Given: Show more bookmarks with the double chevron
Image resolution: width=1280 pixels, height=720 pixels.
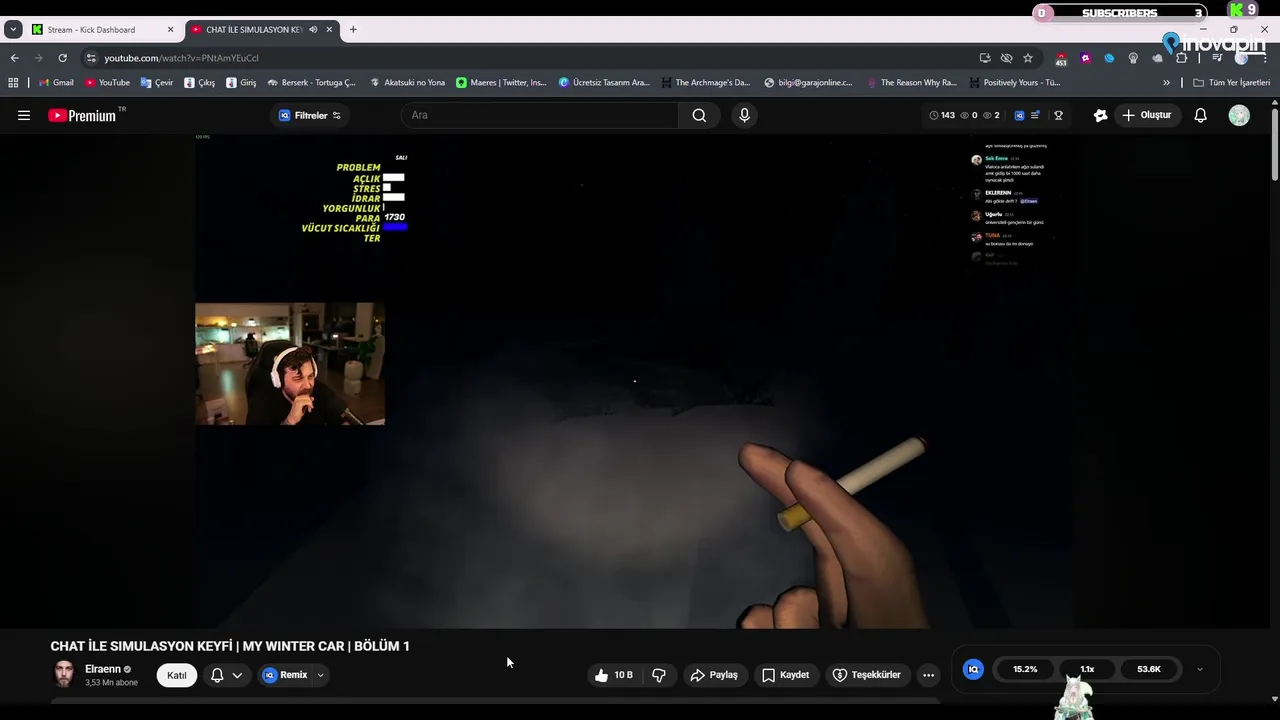Looking at the screenshot, I should (x=1166, y=83).
